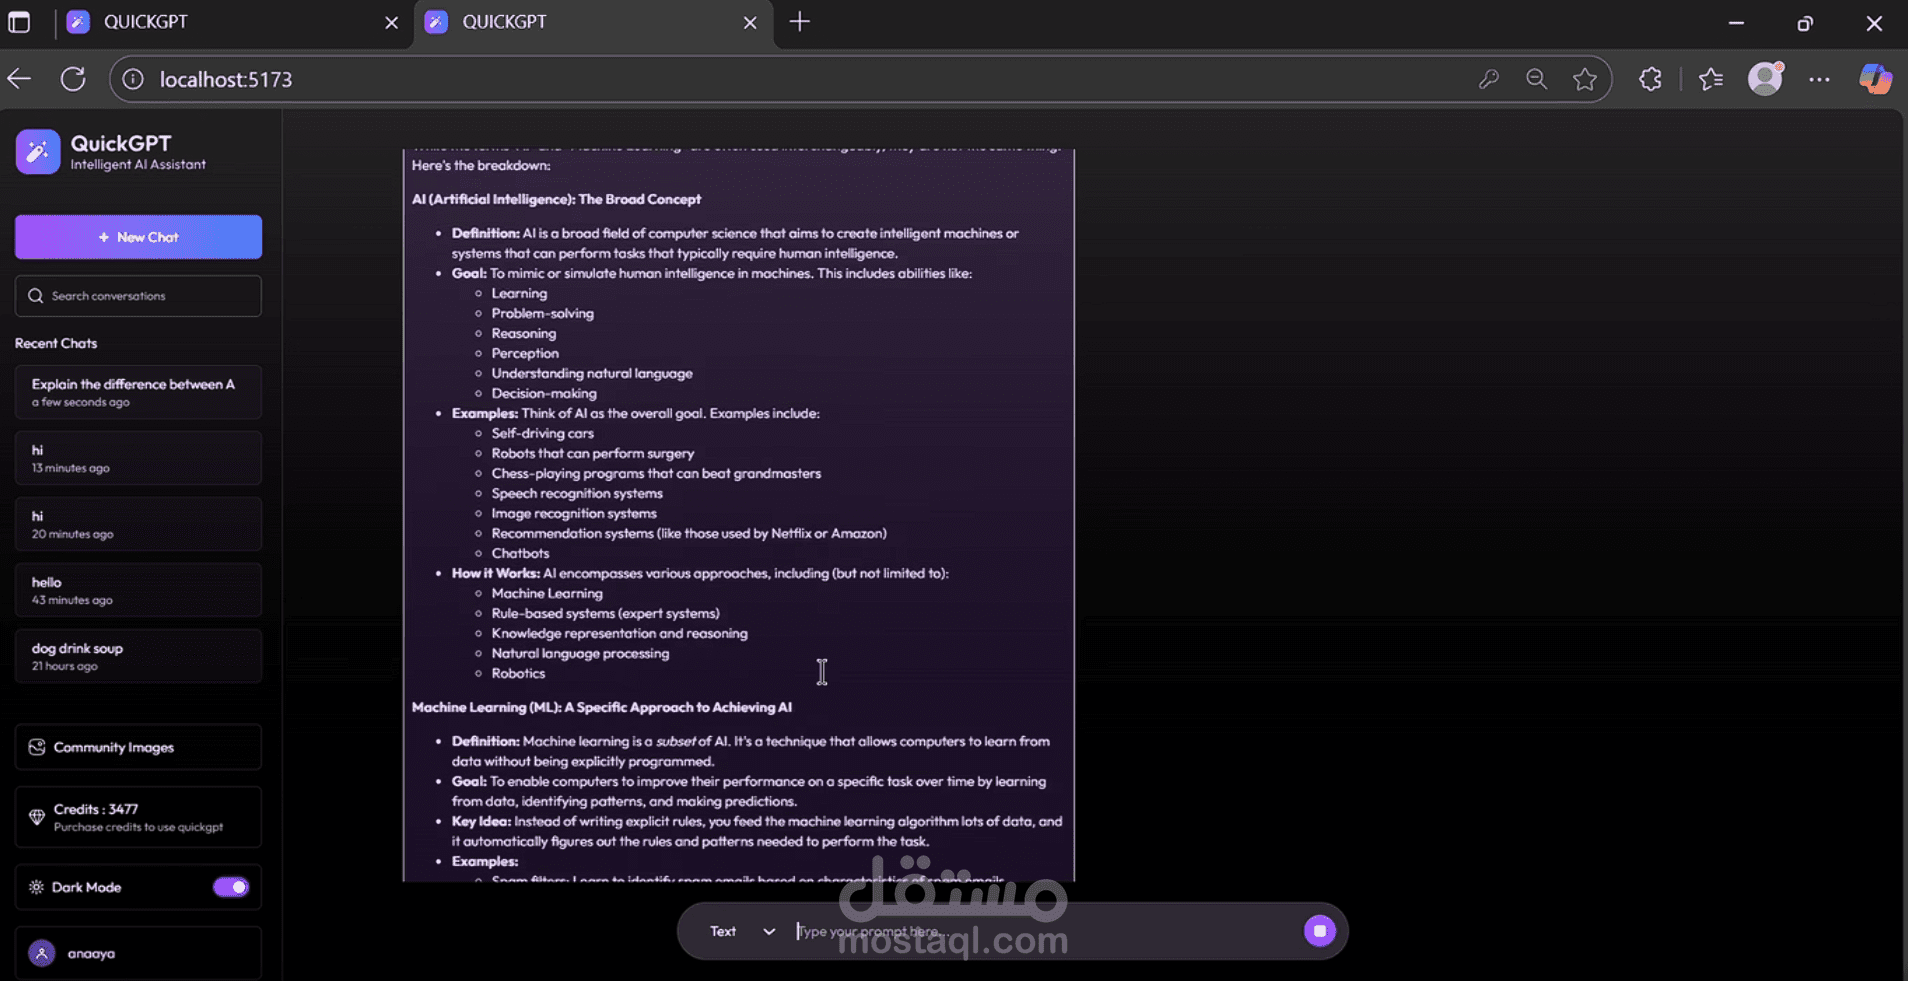The width and height of the screenshot is (1908, 981).
Task: Click the "Robotics" list item
Action: [x=518, y=673]
